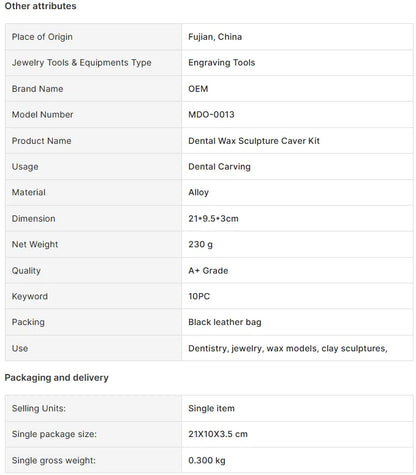Click the dimension value '21•9.5•3cm'
The width and height of the screenshot is (416, 475).
pyautogui.click(x=213, y=219)
